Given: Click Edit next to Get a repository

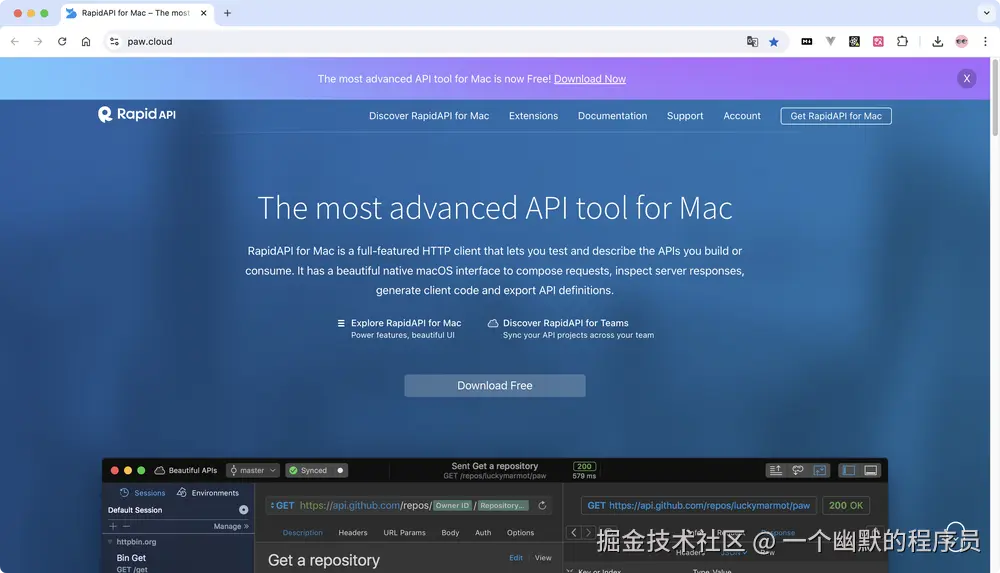Looking at the screenshot, I should [516, 558].
